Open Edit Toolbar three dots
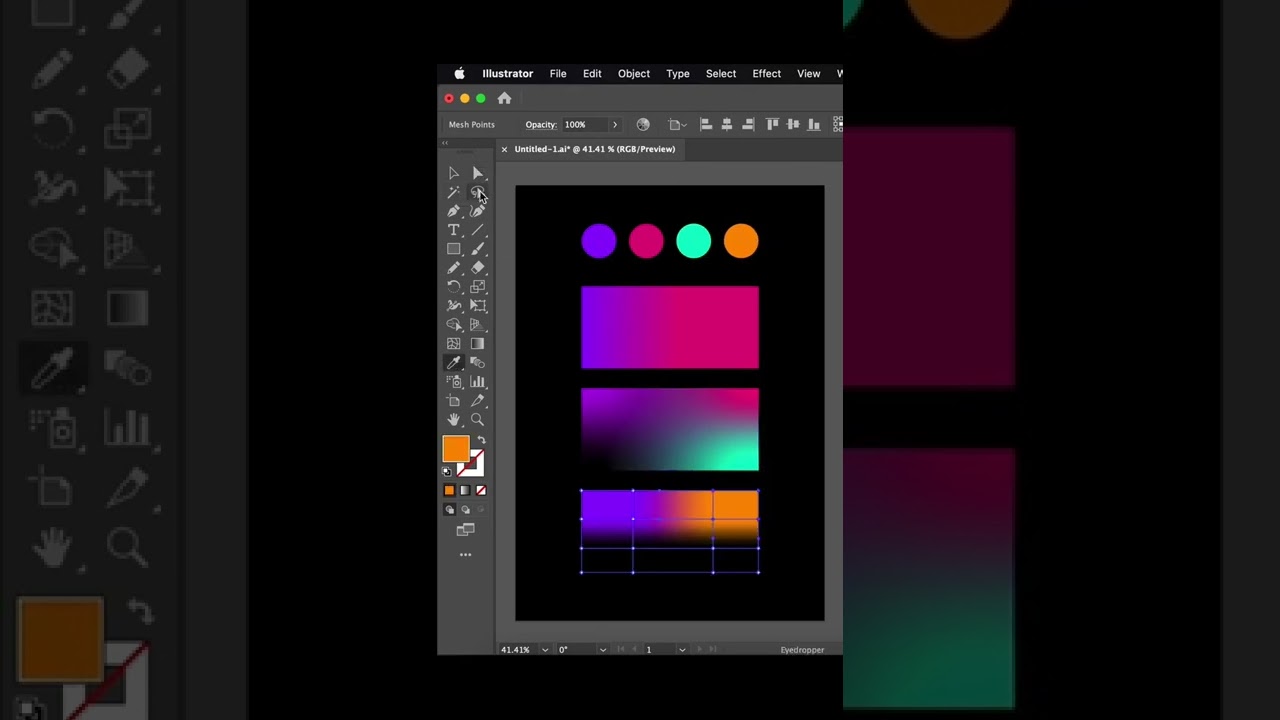Screen dimensions: 1280x720 [x=465, y=555]
